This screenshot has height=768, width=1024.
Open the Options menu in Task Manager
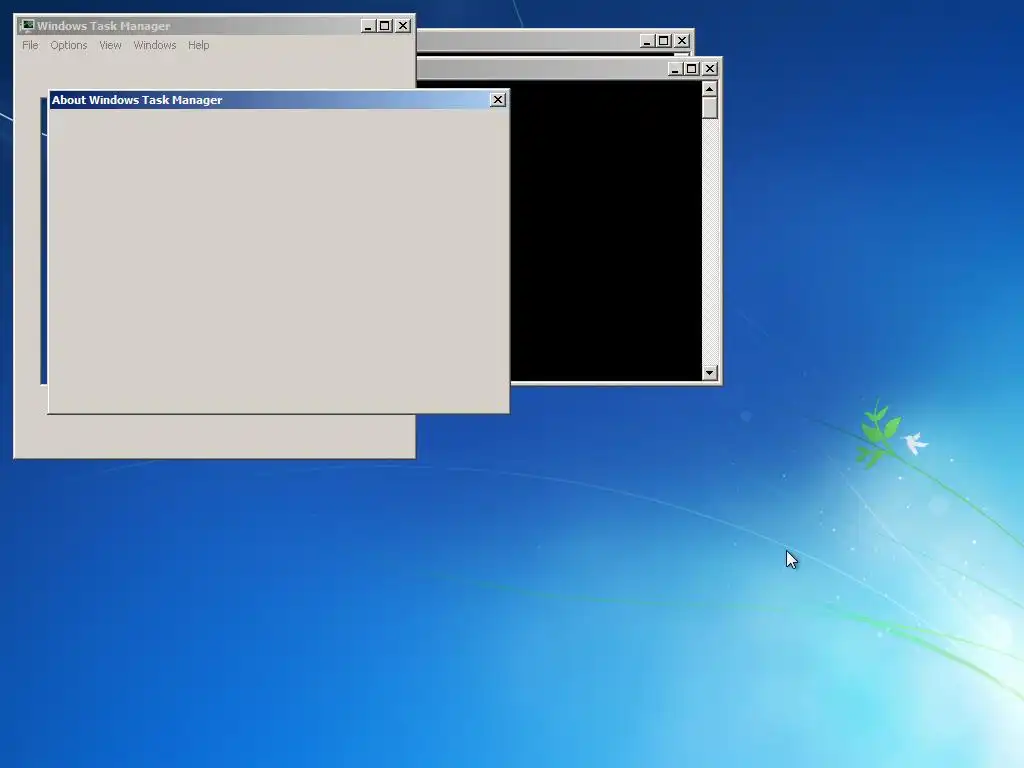pos(69,45)
